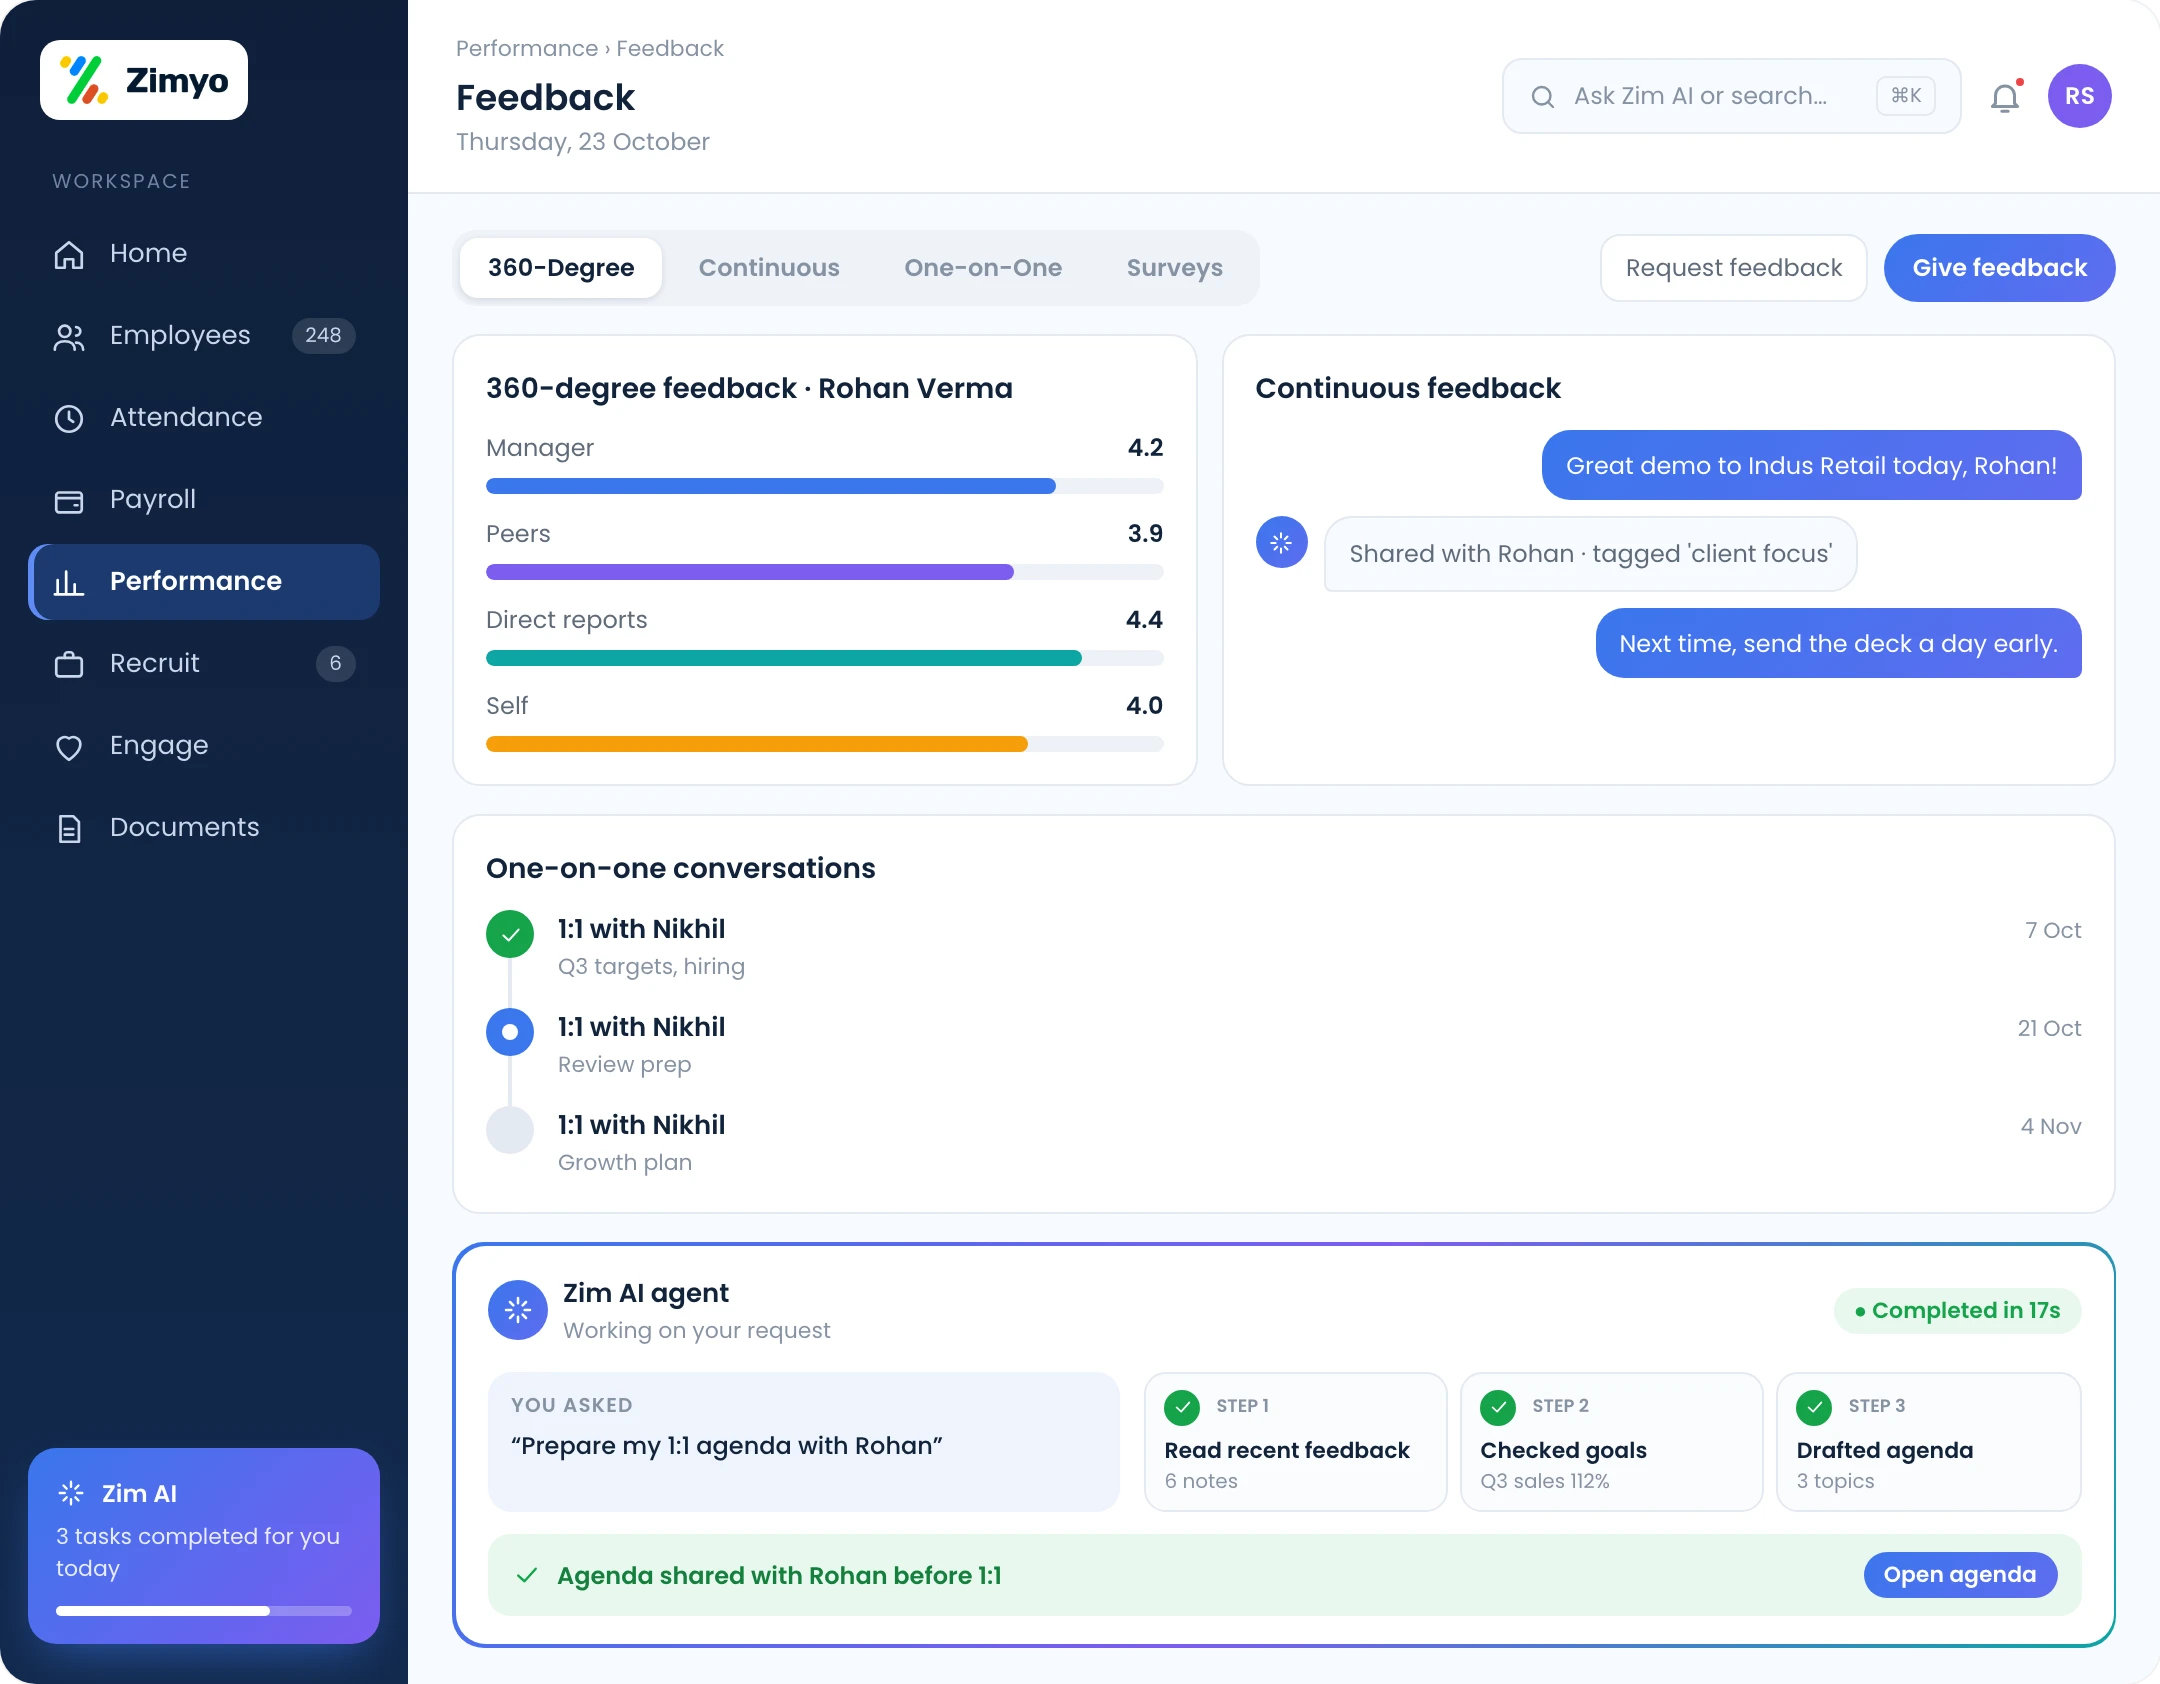Click 'Next time, send the deck' message
The height and width of the screenshot is (1684, 2160).
[x=1839, y=643]
